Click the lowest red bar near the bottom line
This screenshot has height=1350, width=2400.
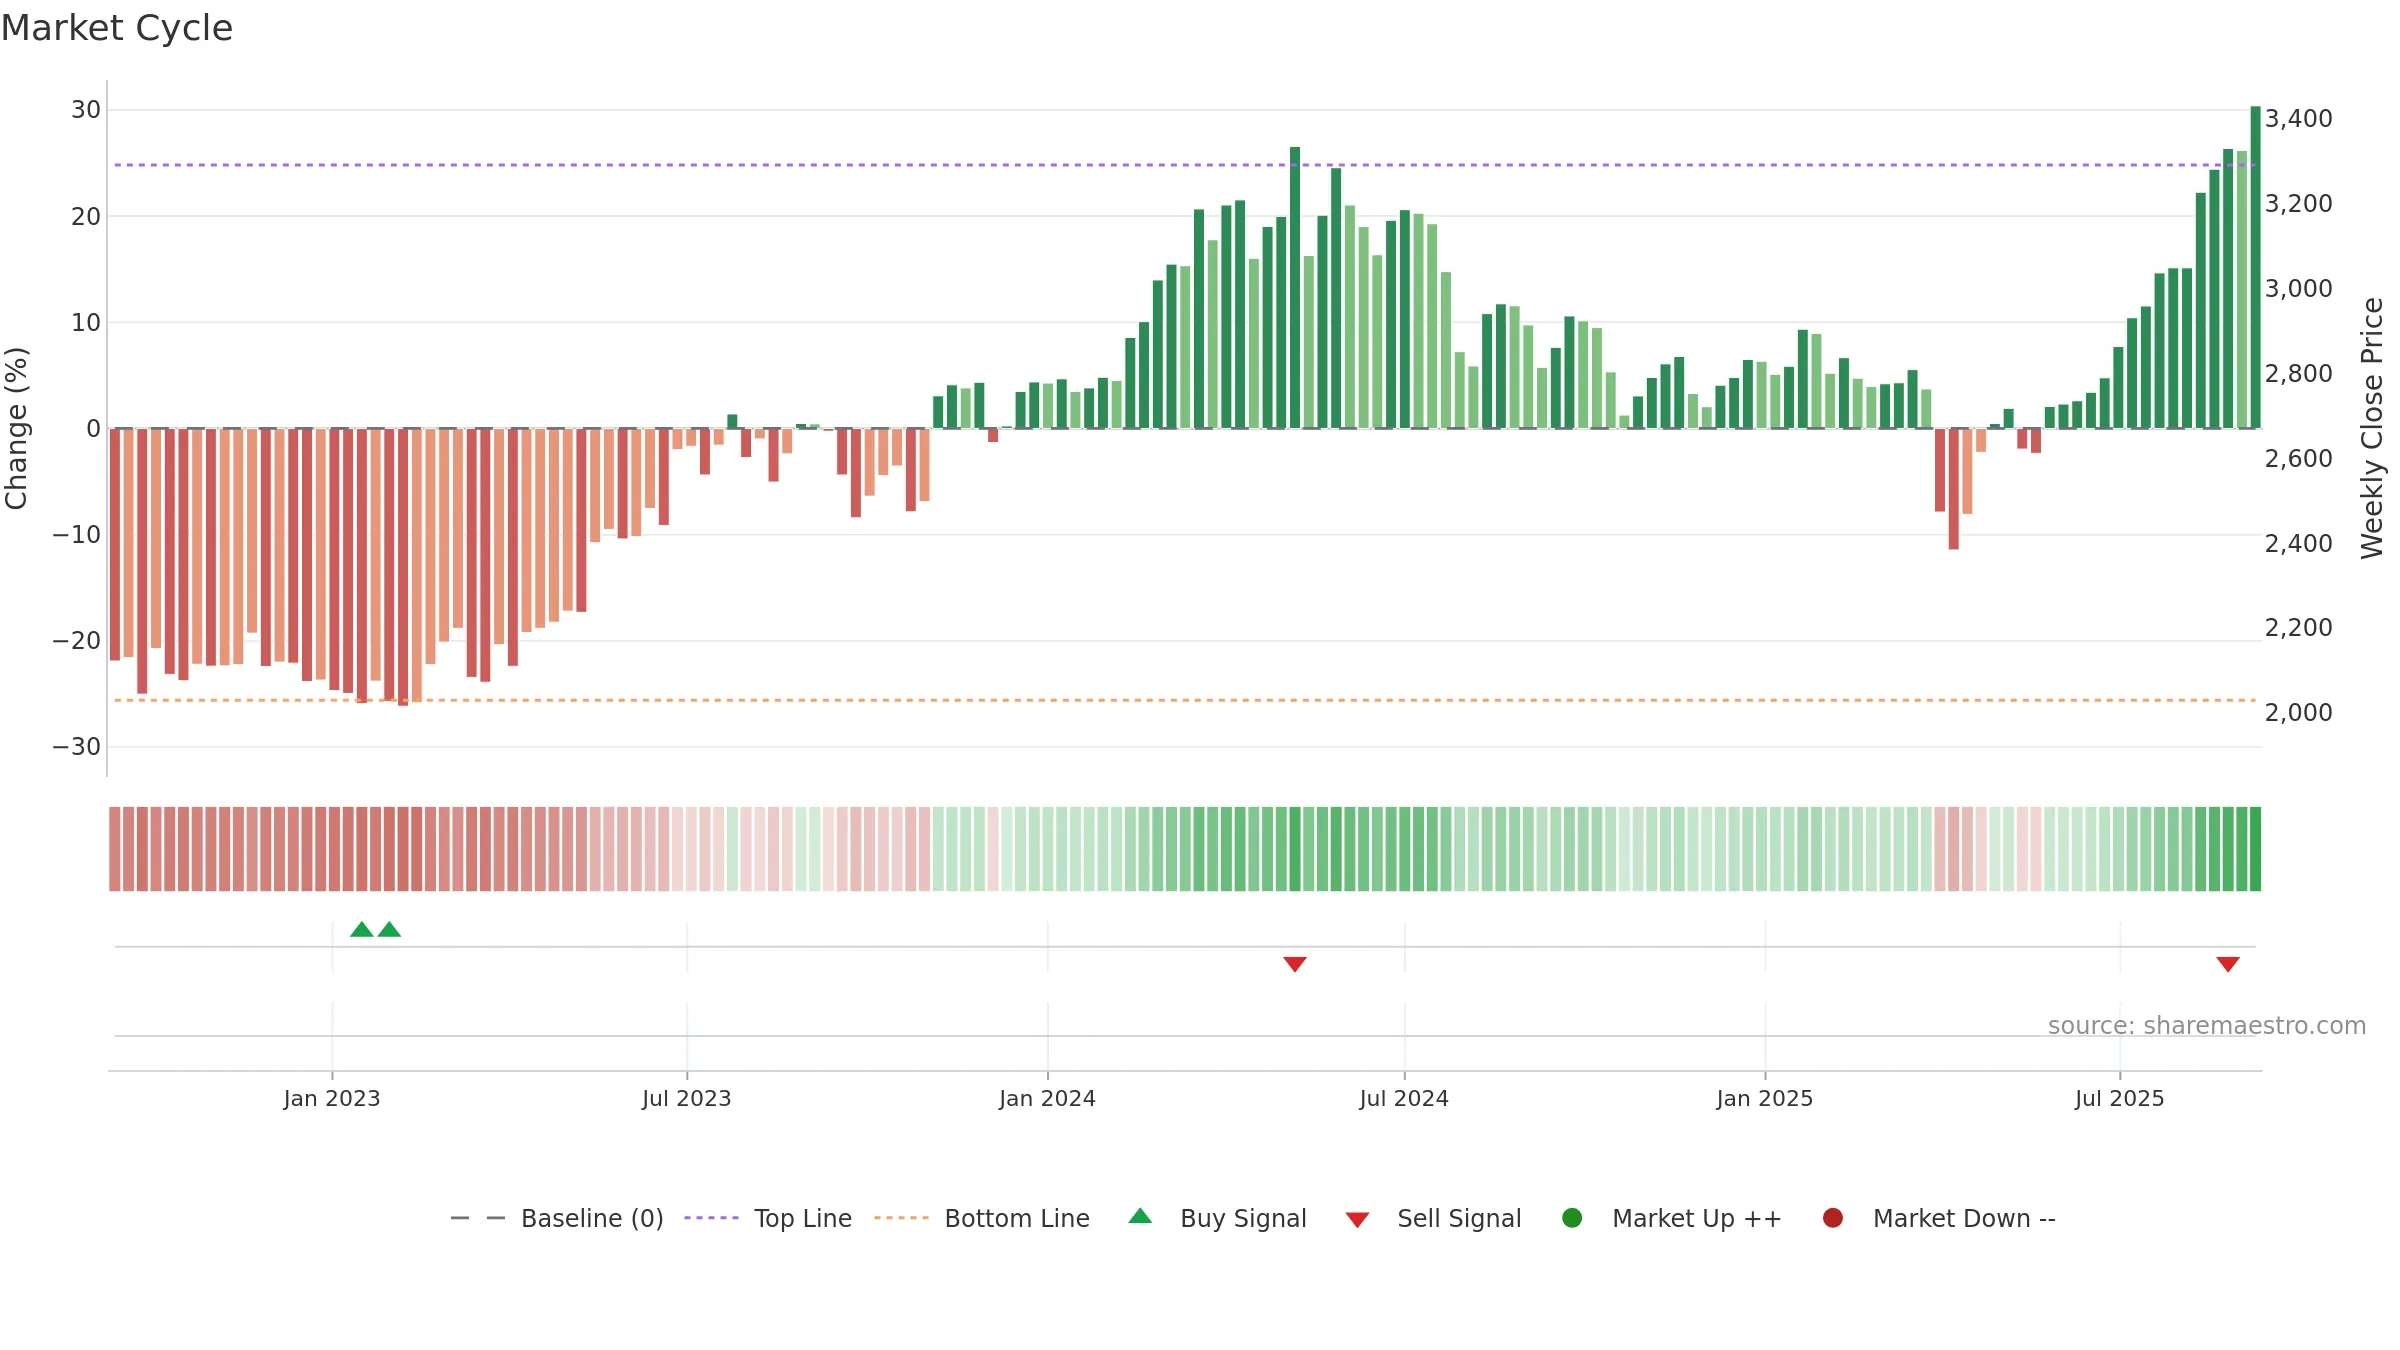403,567
